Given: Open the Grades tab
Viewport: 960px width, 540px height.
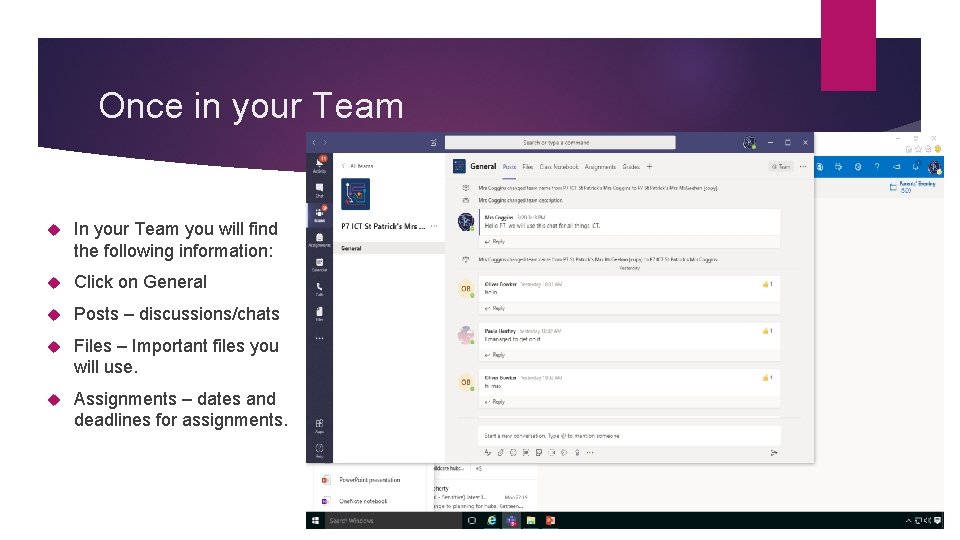Looking at the screenshot, I should pyautogui.click(x=631, y=167).
